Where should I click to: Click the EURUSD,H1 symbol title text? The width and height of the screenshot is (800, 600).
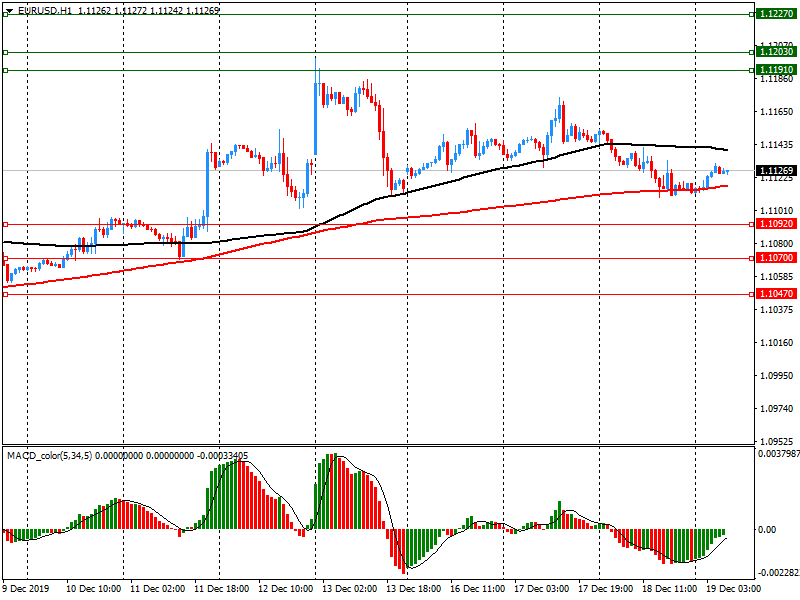pos(45,10)
